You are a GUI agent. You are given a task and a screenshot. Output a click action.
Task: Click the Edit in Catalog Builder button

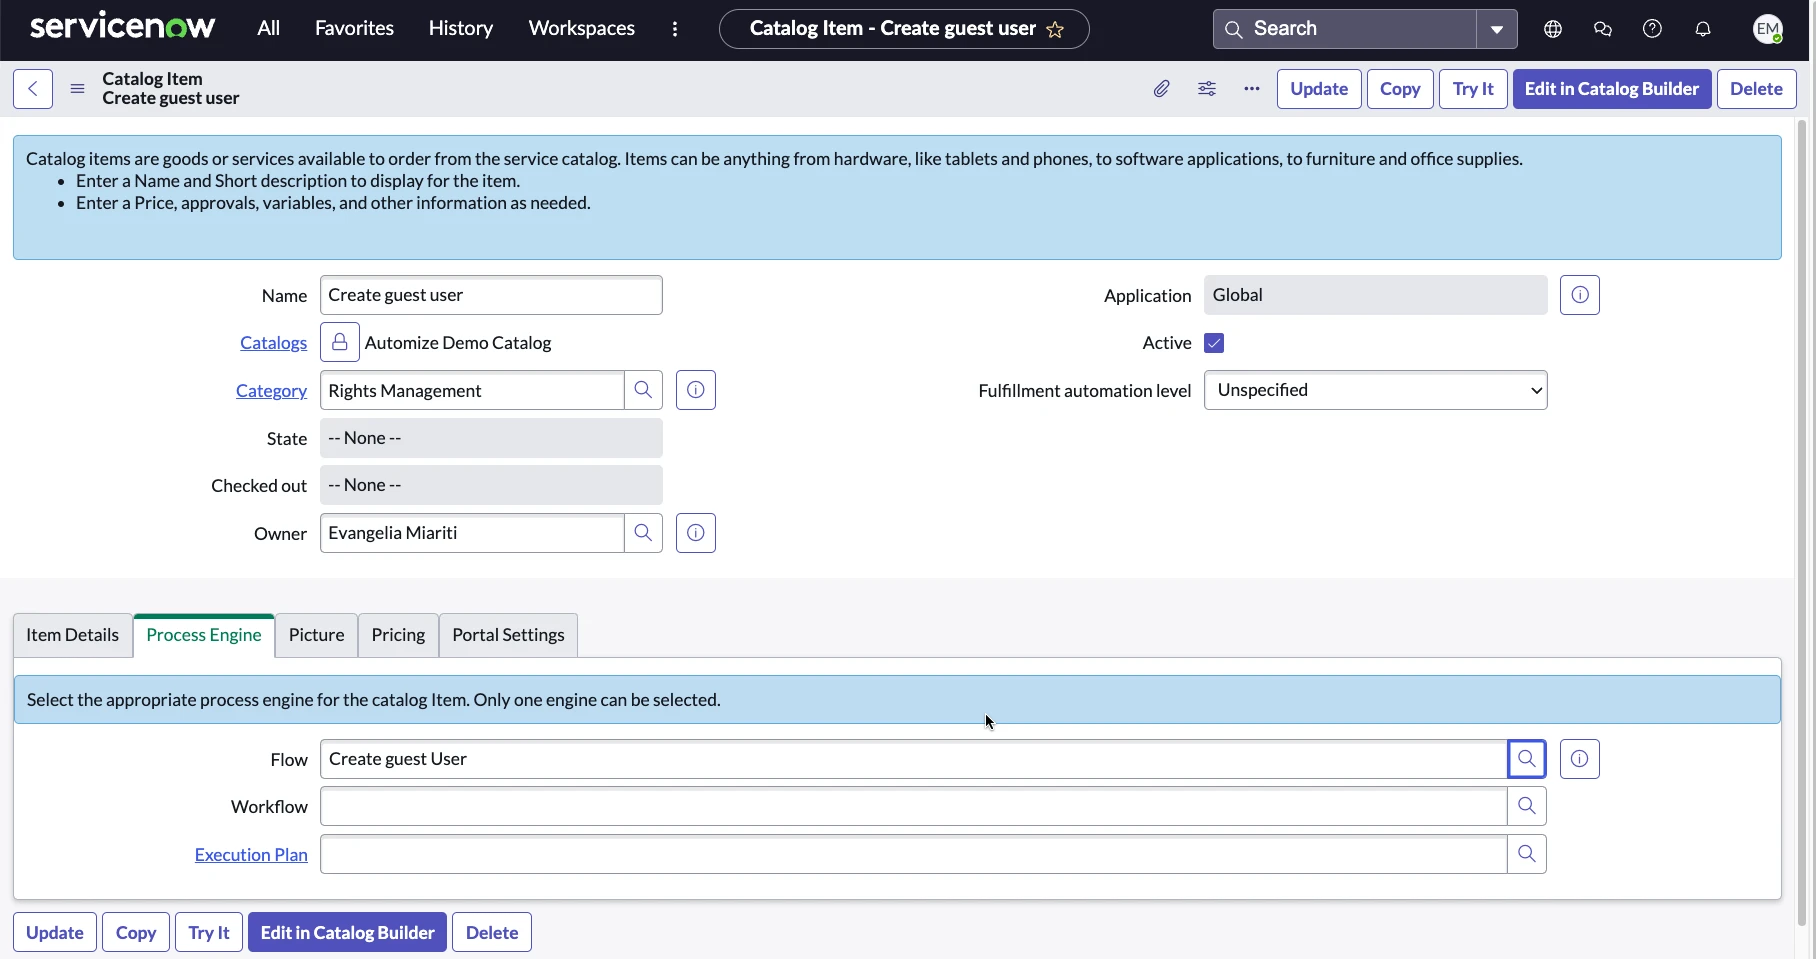coord(1611,89)
